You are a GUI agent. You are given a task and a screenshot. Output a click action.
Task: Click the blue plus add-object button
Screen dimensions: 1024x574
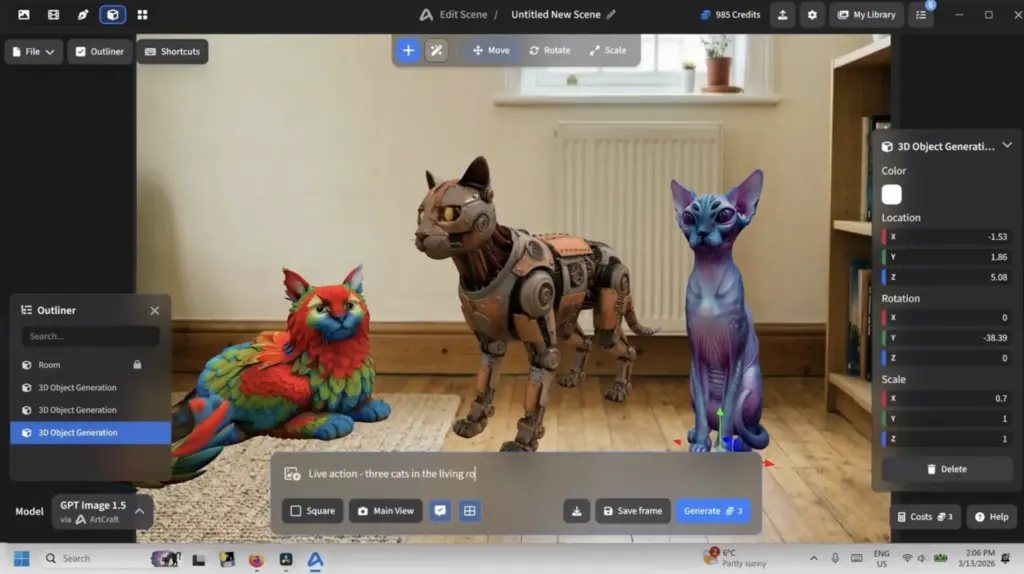tap(408, 50)
